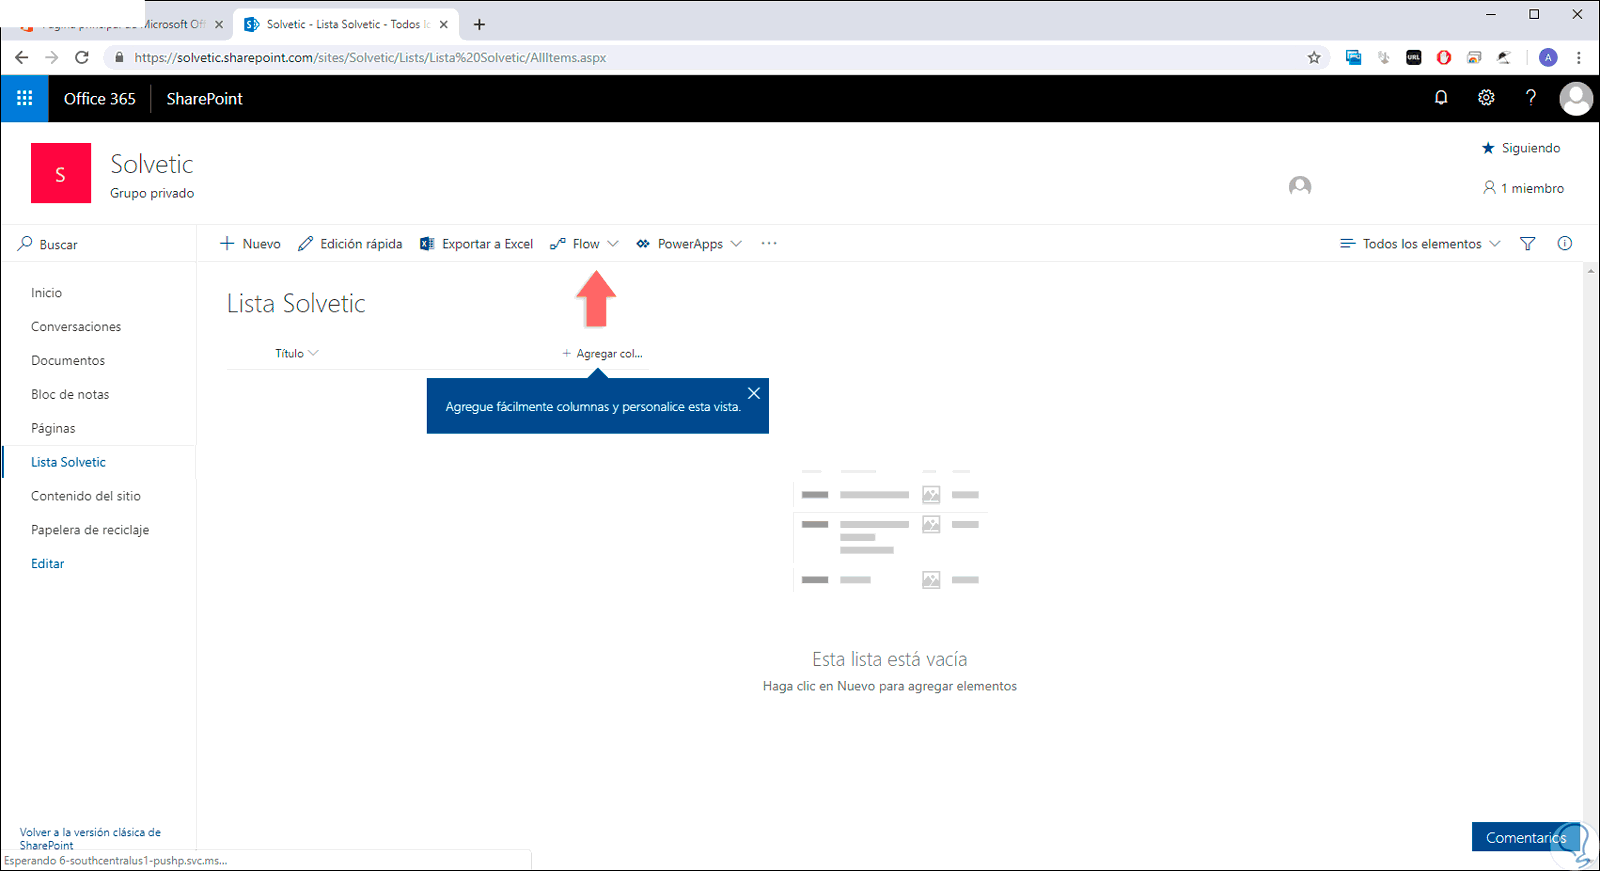Click the group member avatar icon
1600x871 pixels.
[1300, 186]
